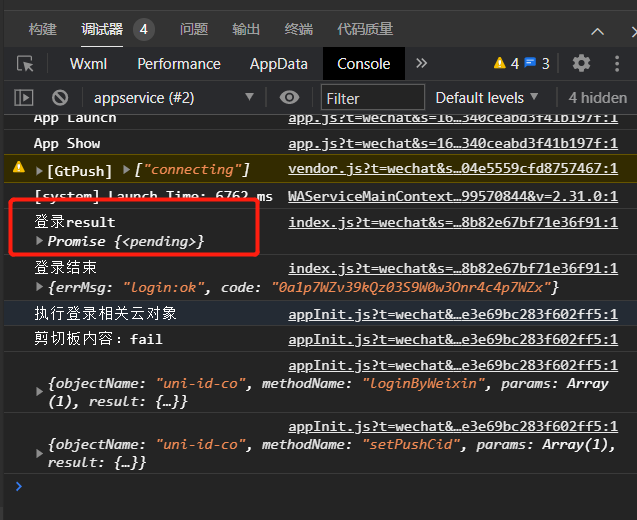
Task: Open DevTools settings gear
Action: (581, 64)
